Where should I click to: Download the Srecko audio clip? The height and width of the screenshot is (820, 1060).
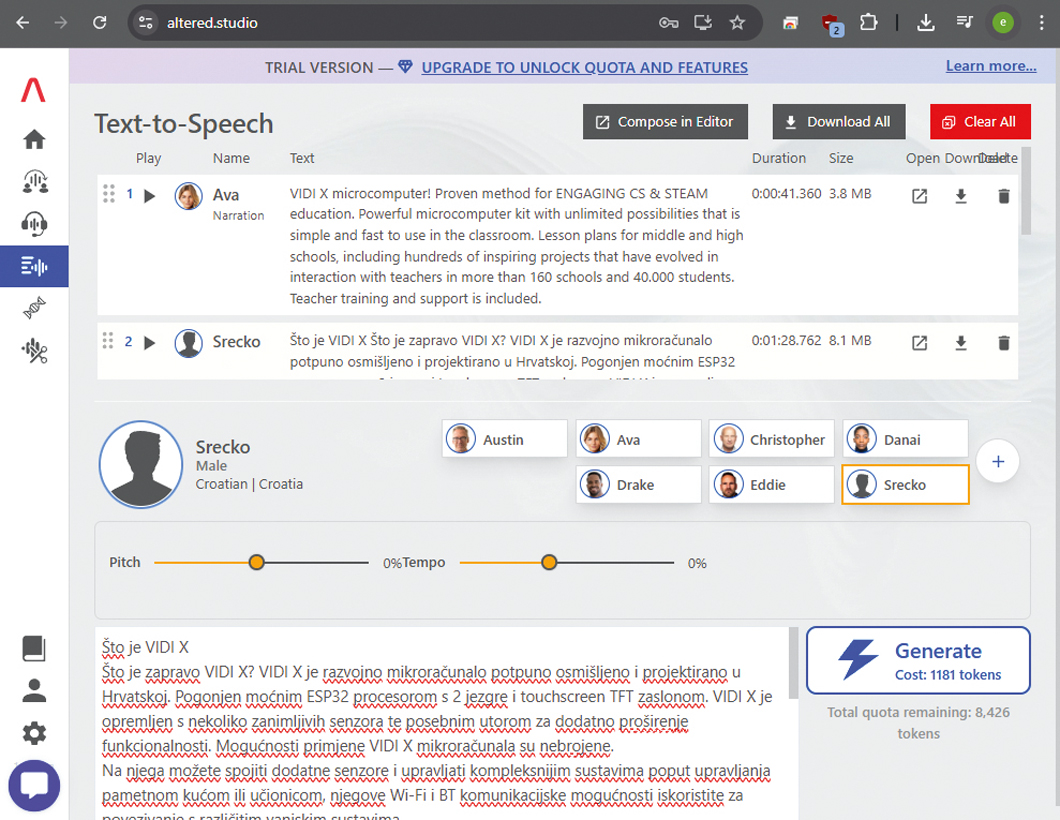[961, 343]
